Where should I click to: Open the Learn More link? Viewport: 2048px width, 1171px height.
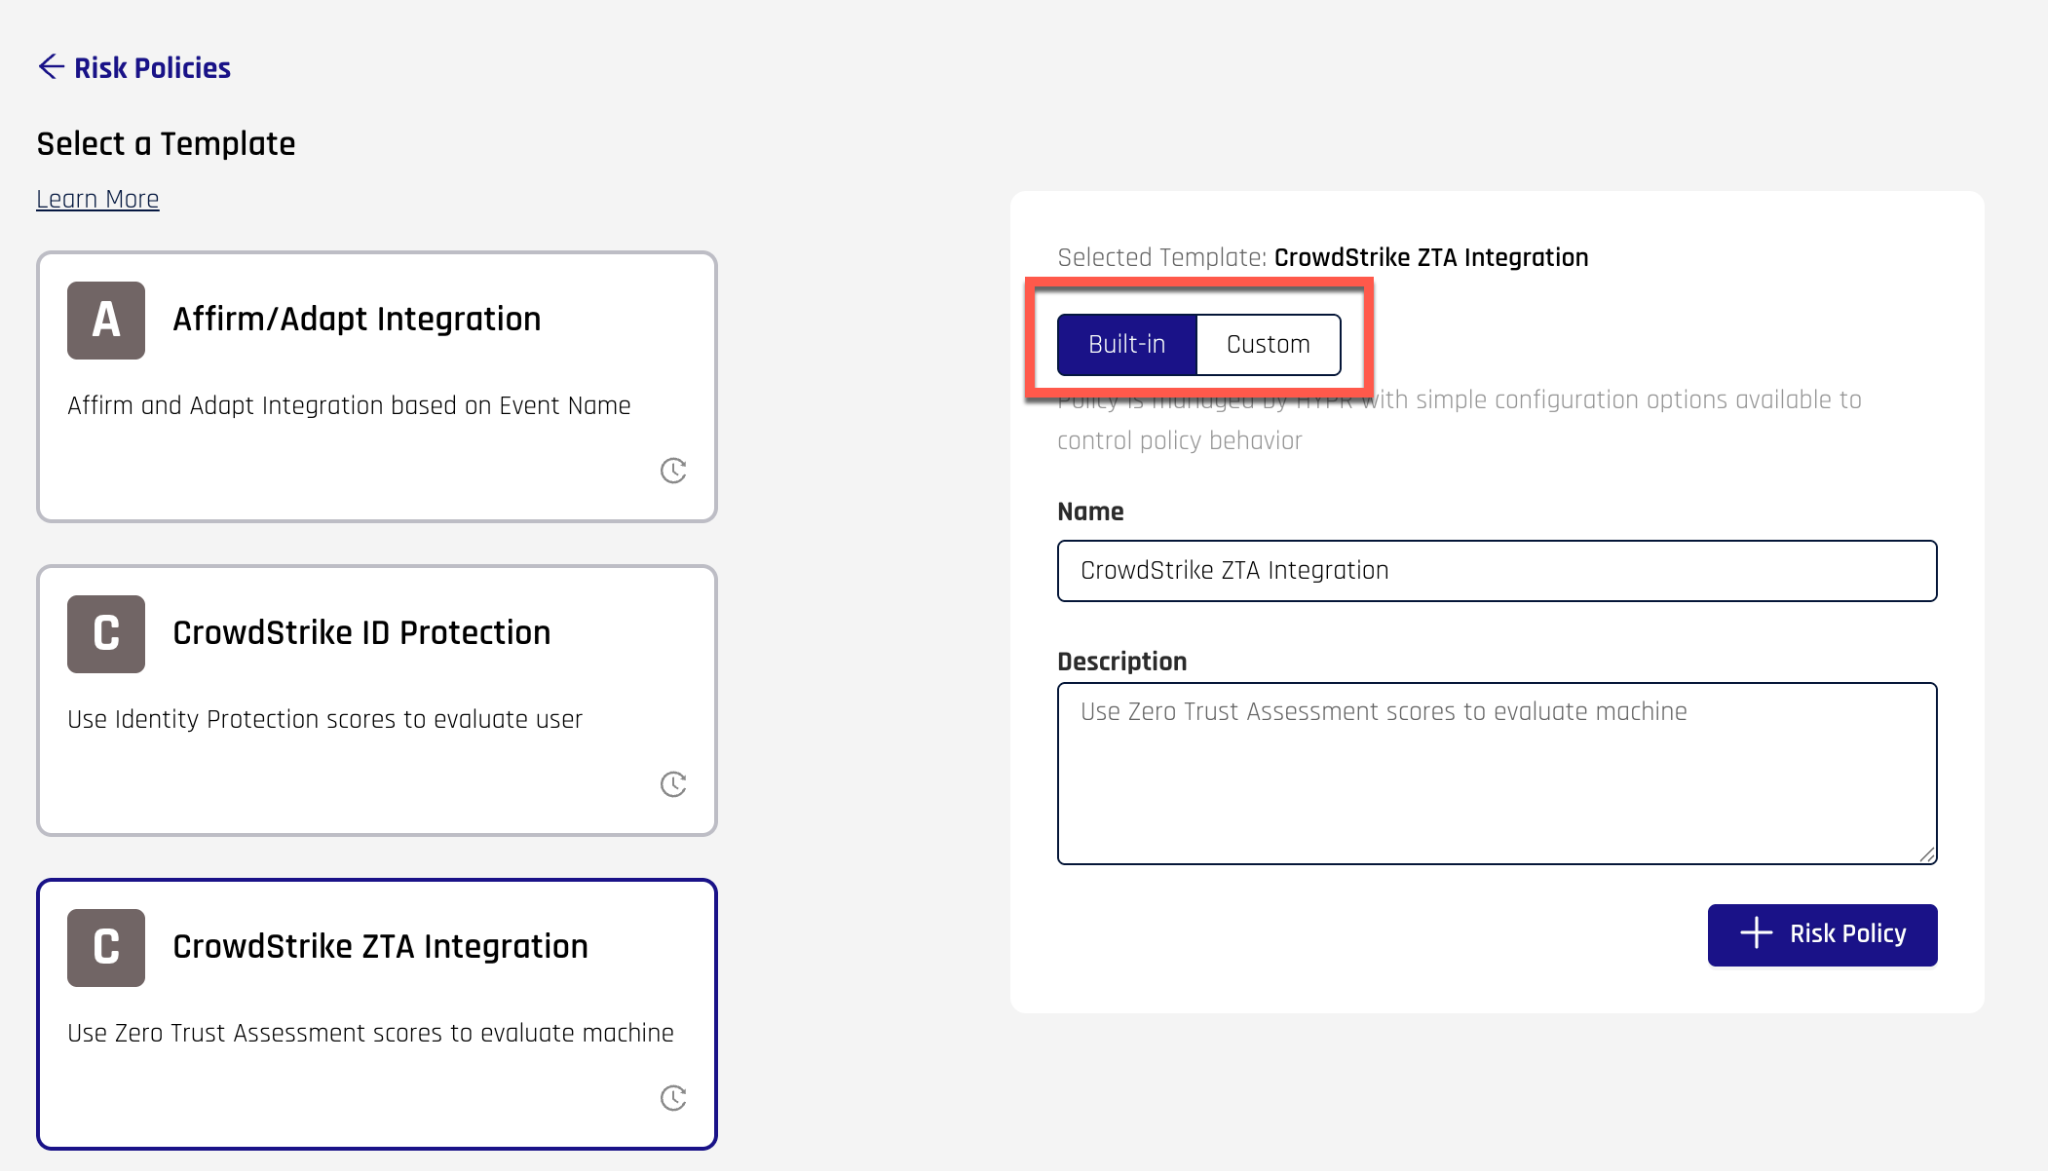(x=97, y=198)
